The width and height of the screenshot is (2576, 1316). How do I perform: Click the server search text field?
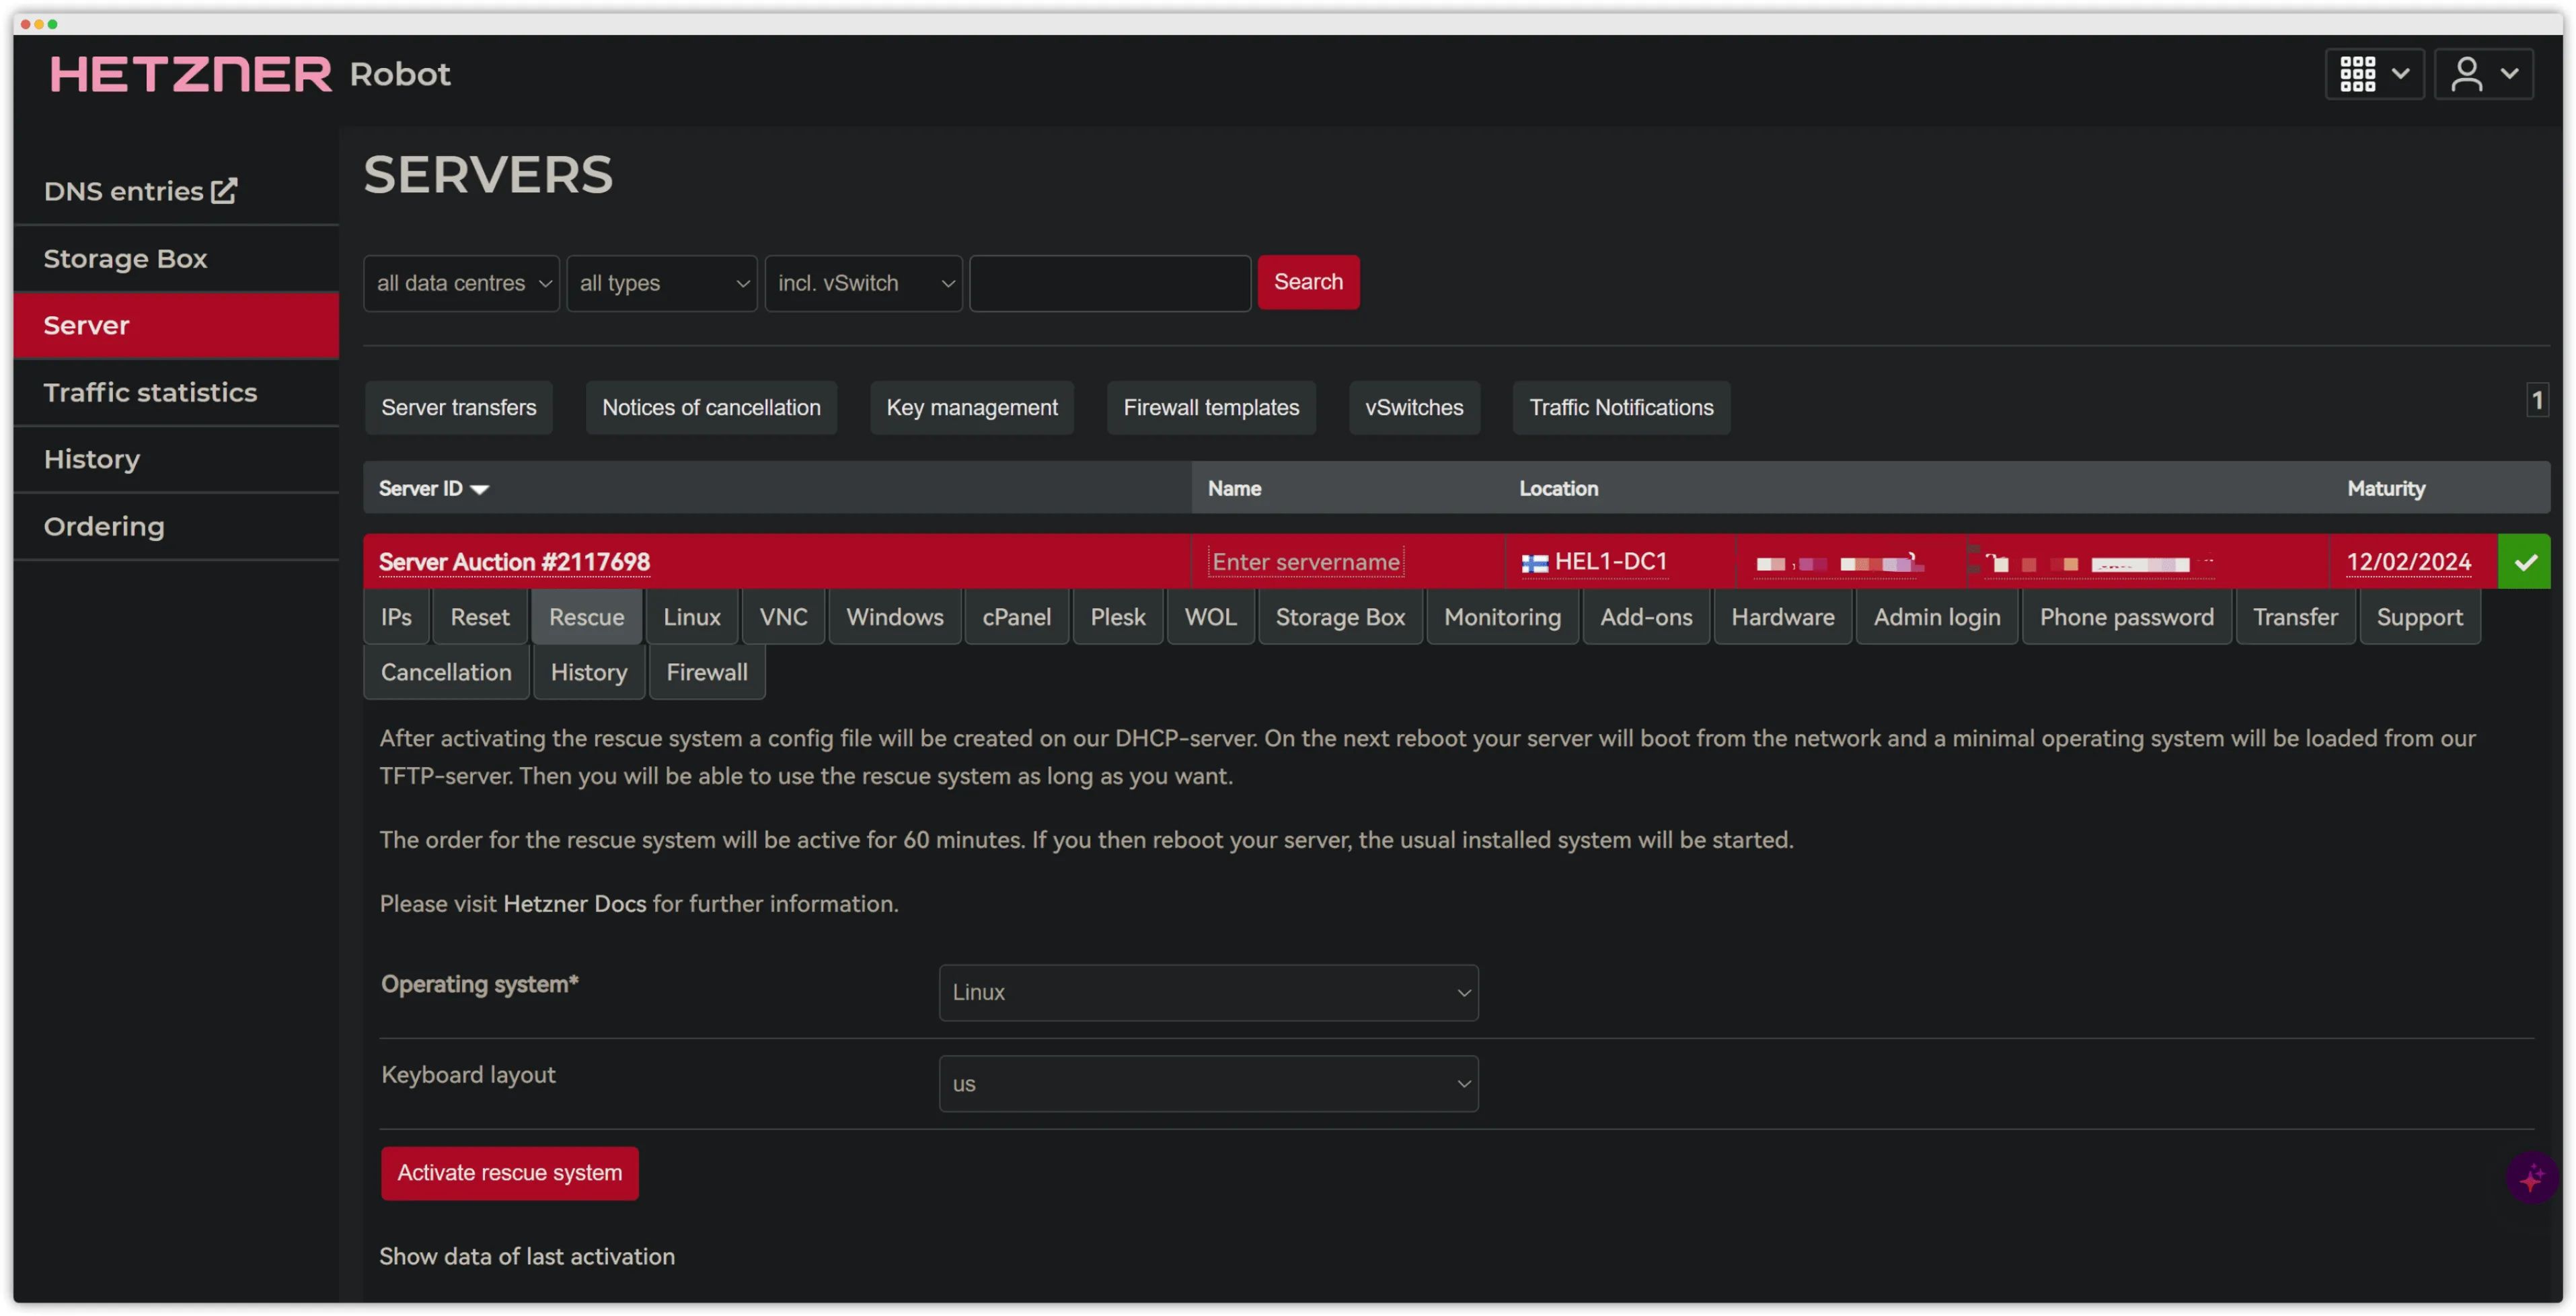coord(1110,283)
